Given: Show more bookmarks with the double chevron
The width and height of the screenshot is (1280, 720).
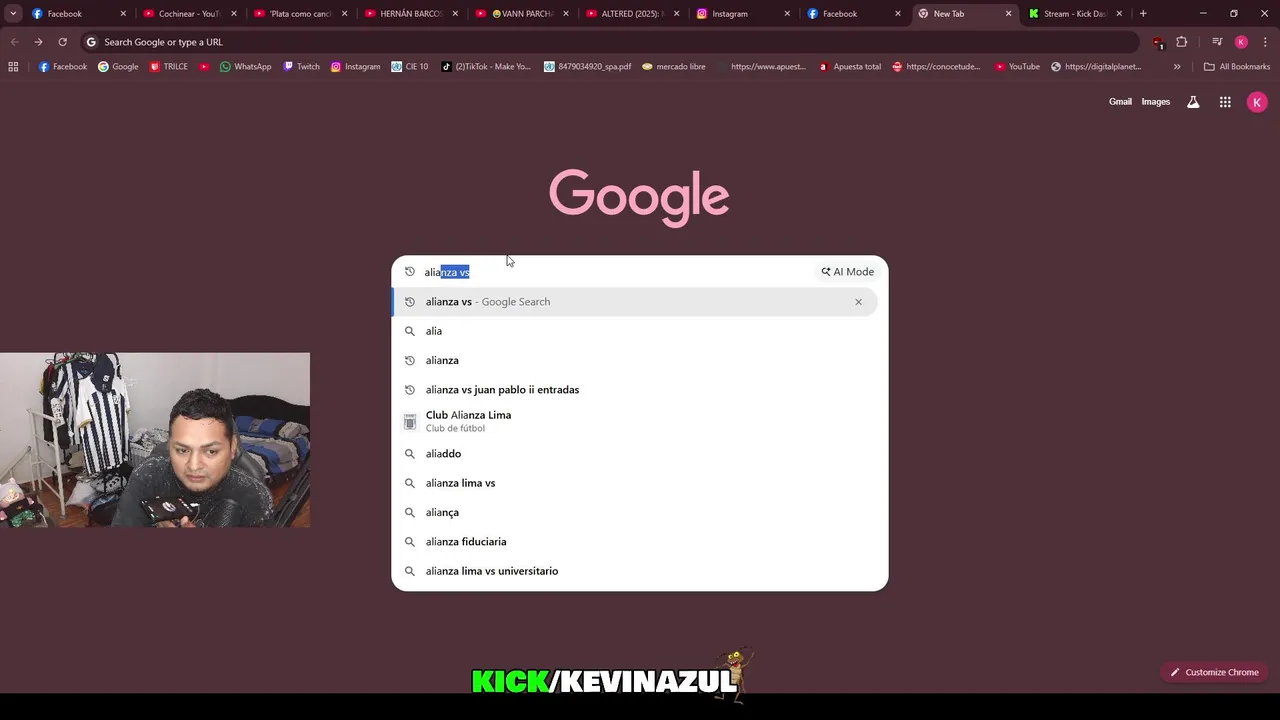Looking at the screenshot, I should click(1177, 67).
